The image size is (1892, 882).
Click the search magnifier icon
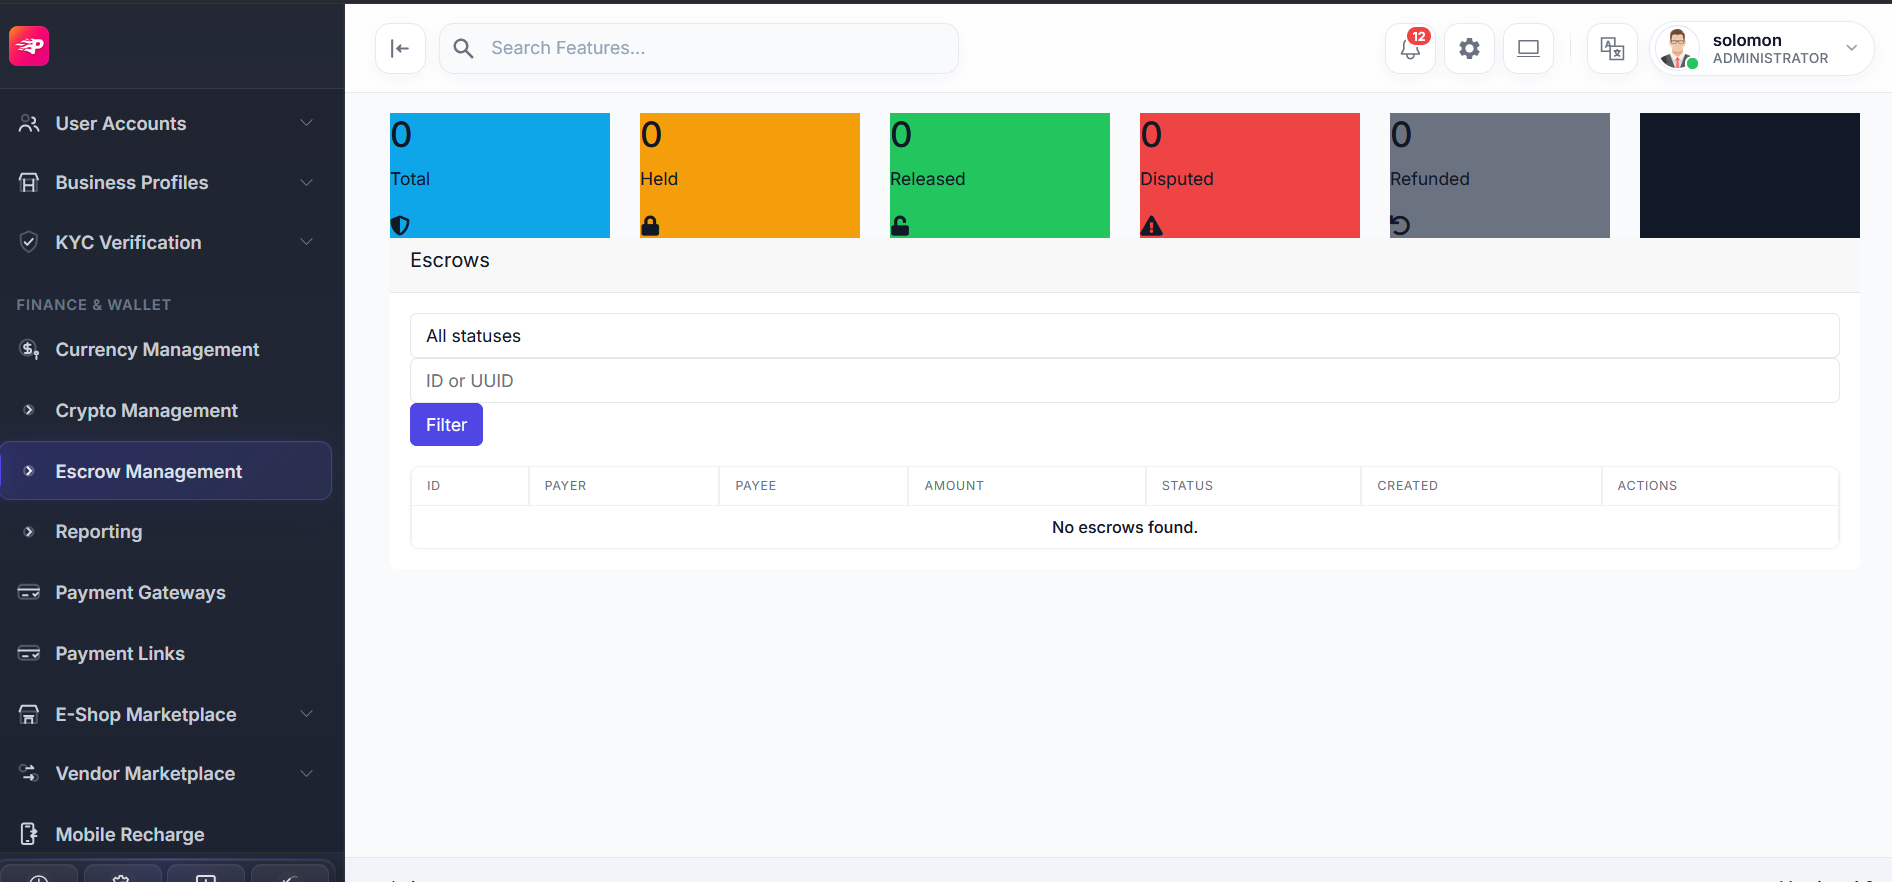click(463, 48)
